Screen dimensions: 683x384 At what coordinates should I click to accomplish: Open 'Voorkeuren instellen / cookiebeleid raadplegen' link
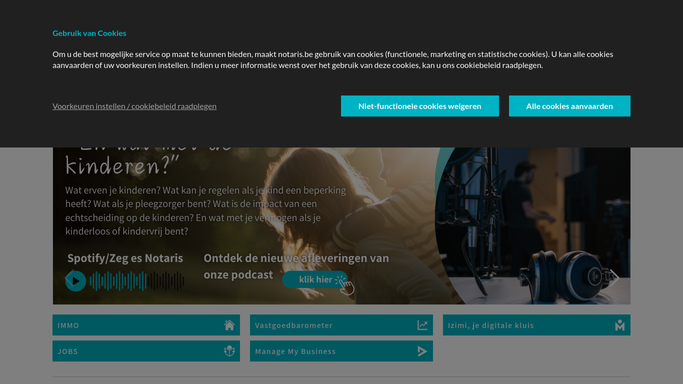[x=134, y=106]
